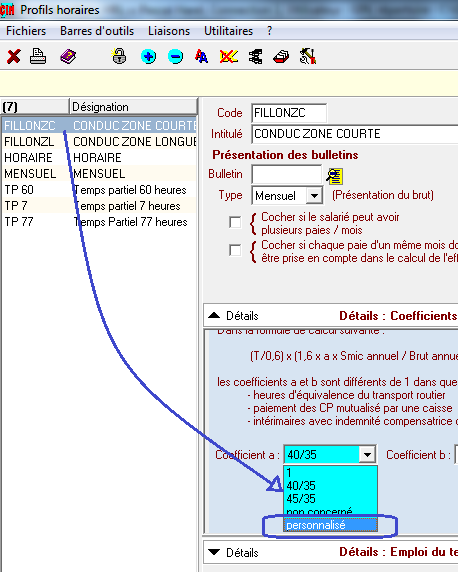Select the MENSUEL row in list
The height and width of the screenshot is (572, 458).
click(99, 174)
